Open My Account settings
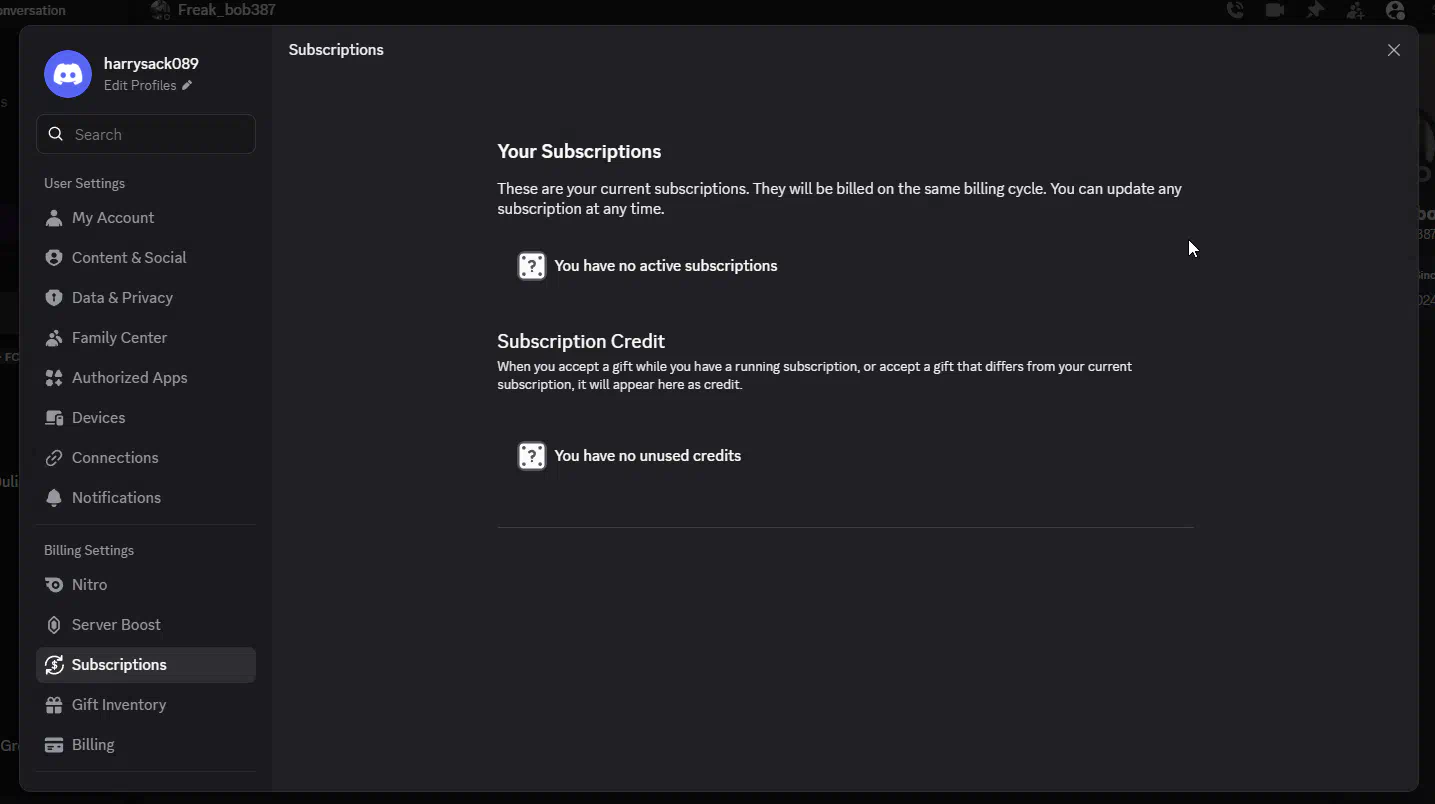Screen dimensions: 1435x804 pyautogui.click(x=113, y=218)
